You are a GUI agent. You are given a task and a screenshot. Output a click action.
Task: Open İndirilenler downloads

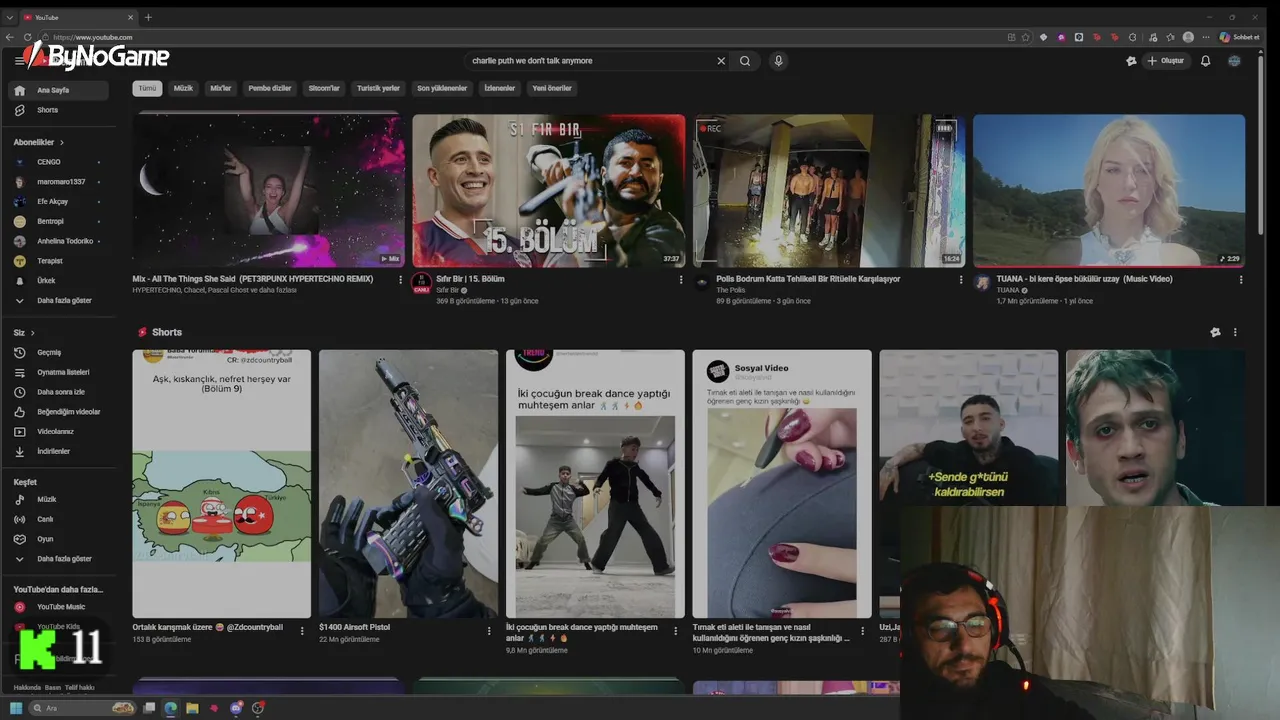click(x=58, y=452)
